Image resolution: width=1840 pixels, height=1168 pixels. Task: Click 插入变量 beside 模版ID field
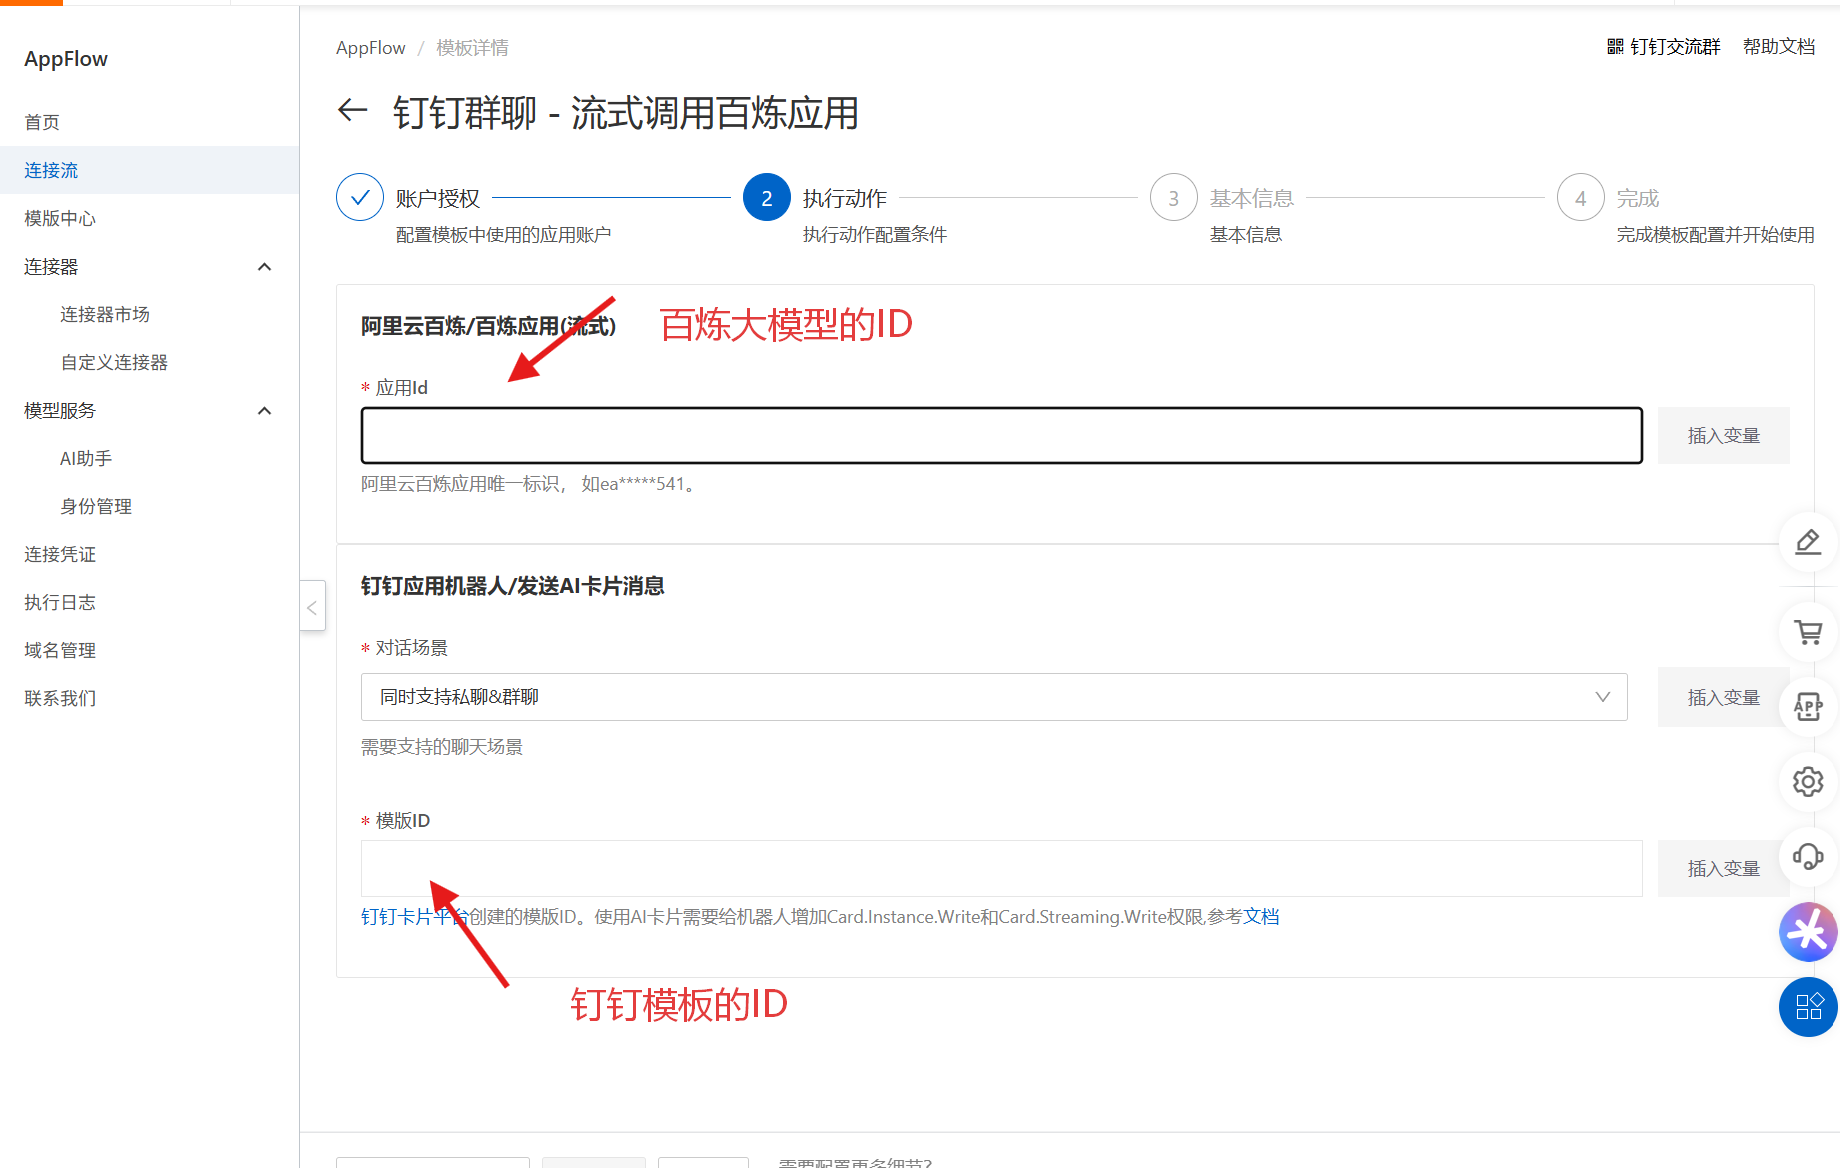[x=1723, y=868]
